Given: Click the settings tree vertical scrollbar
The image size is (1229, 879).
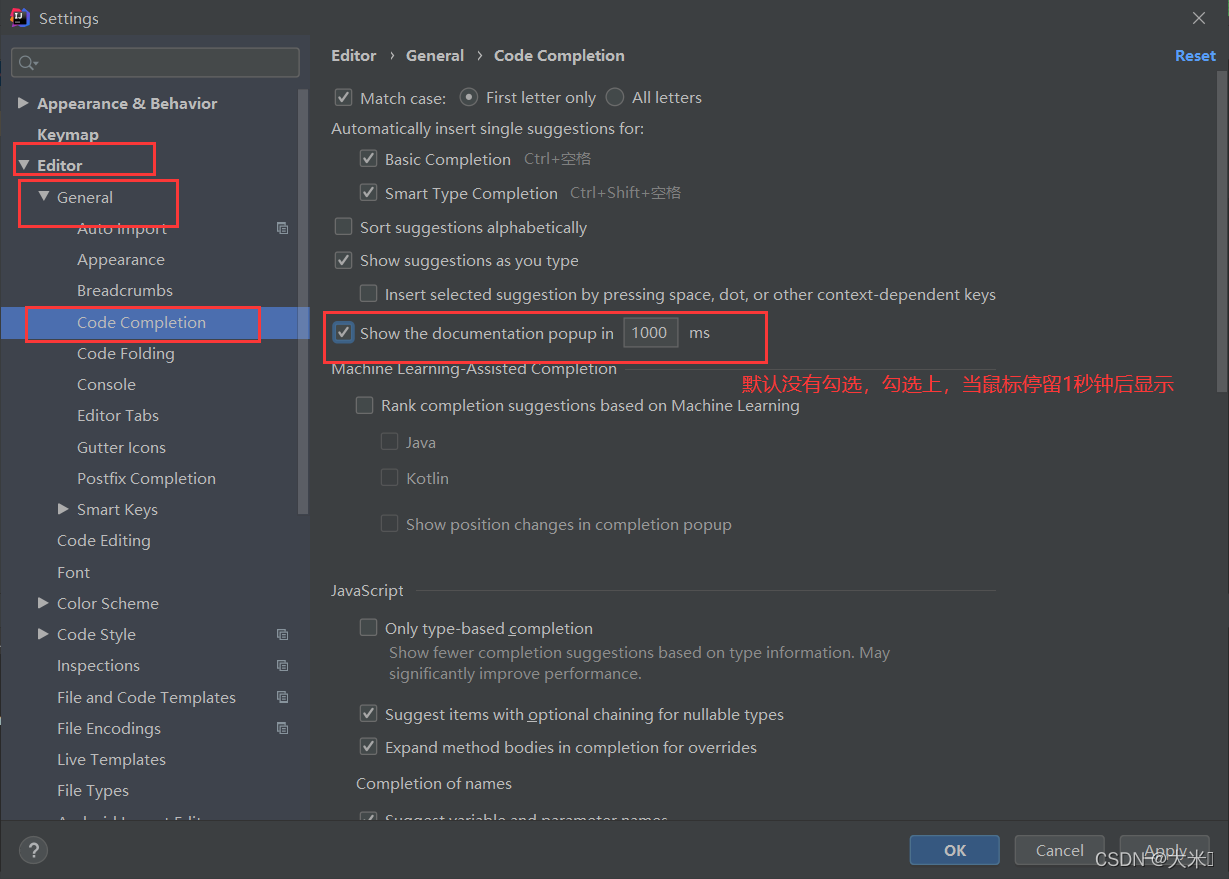Looking at the screenshot, I should click(304, 300).
